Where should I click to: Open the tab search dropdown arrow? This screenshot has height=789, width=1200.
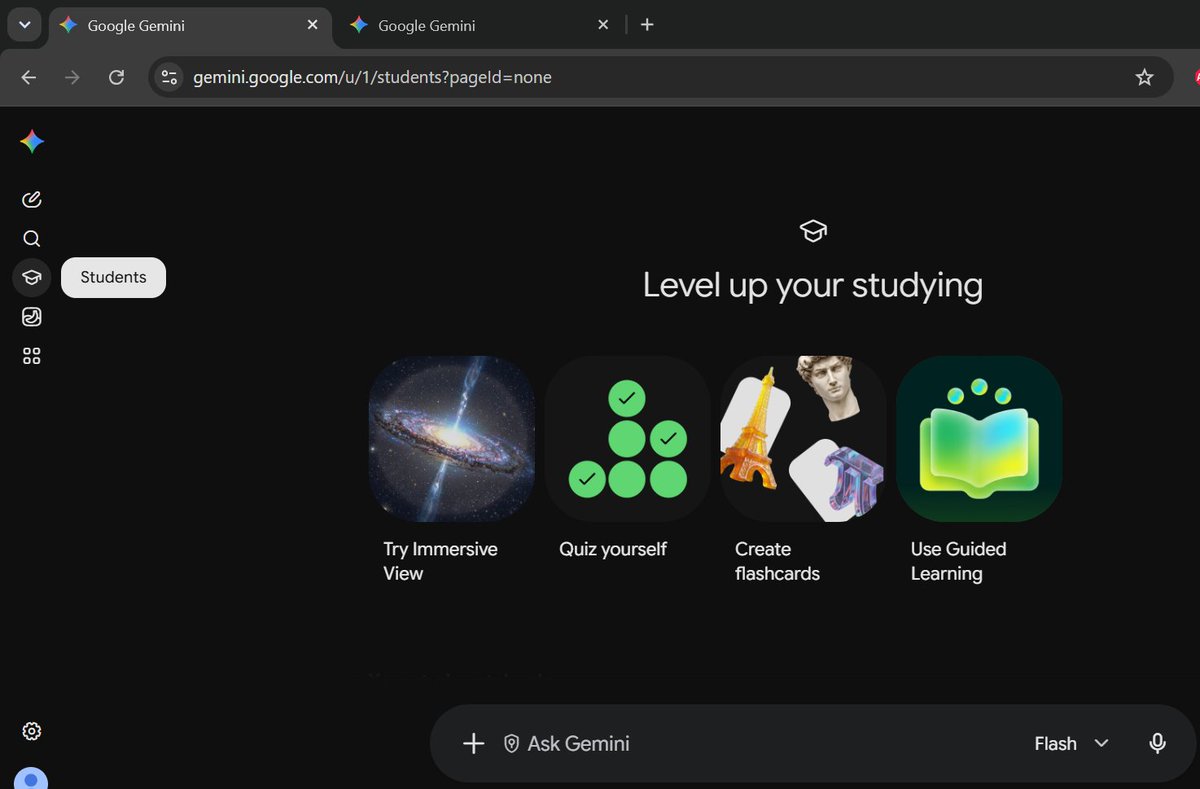(x=25, y=25)
